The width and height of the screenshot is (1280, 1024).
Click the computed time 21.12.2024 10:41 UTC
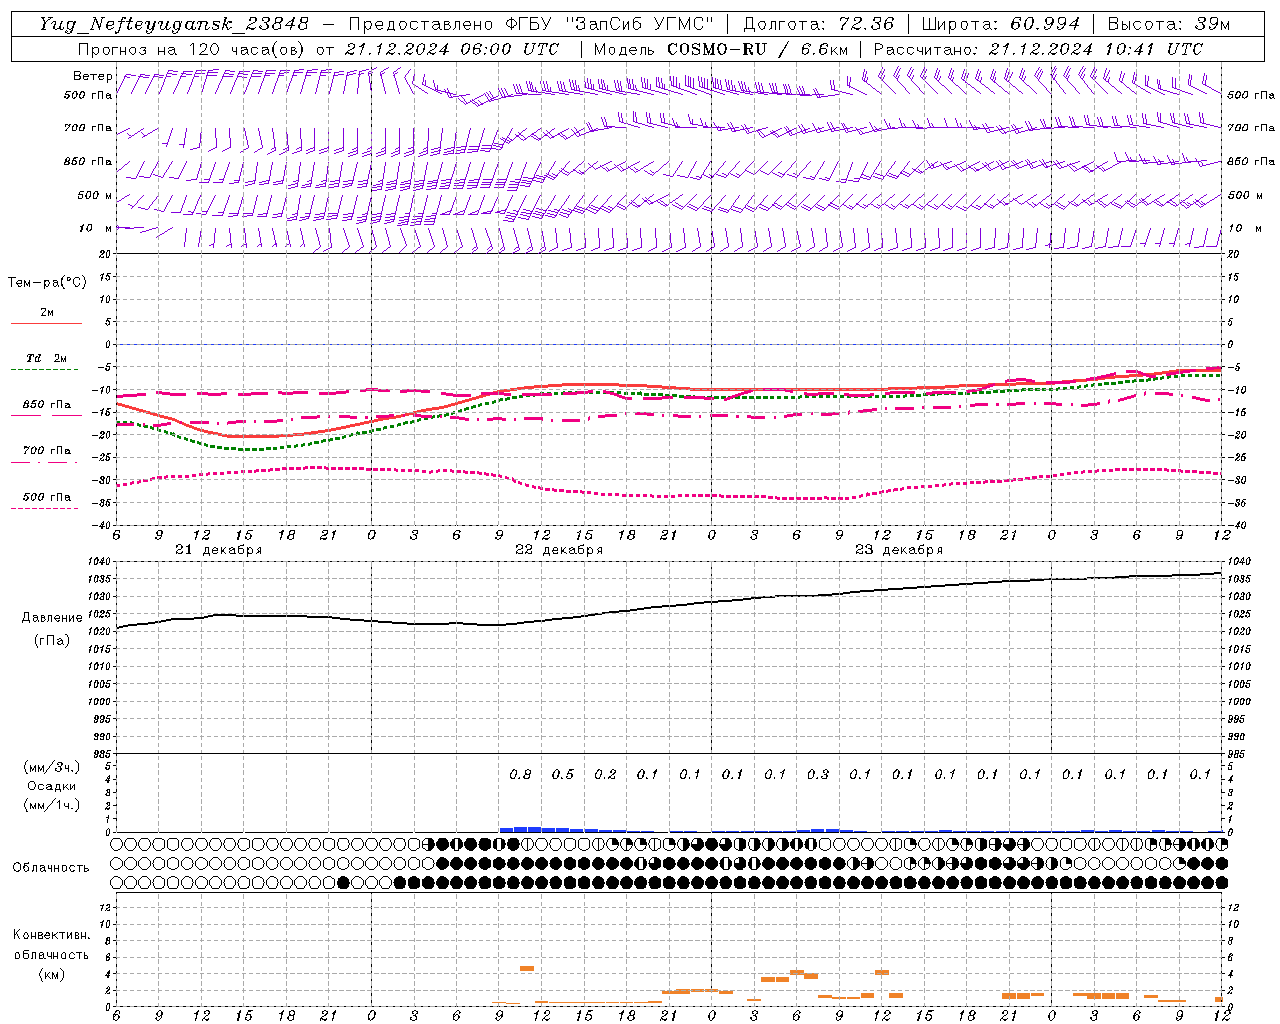(x=1096, y=49)
